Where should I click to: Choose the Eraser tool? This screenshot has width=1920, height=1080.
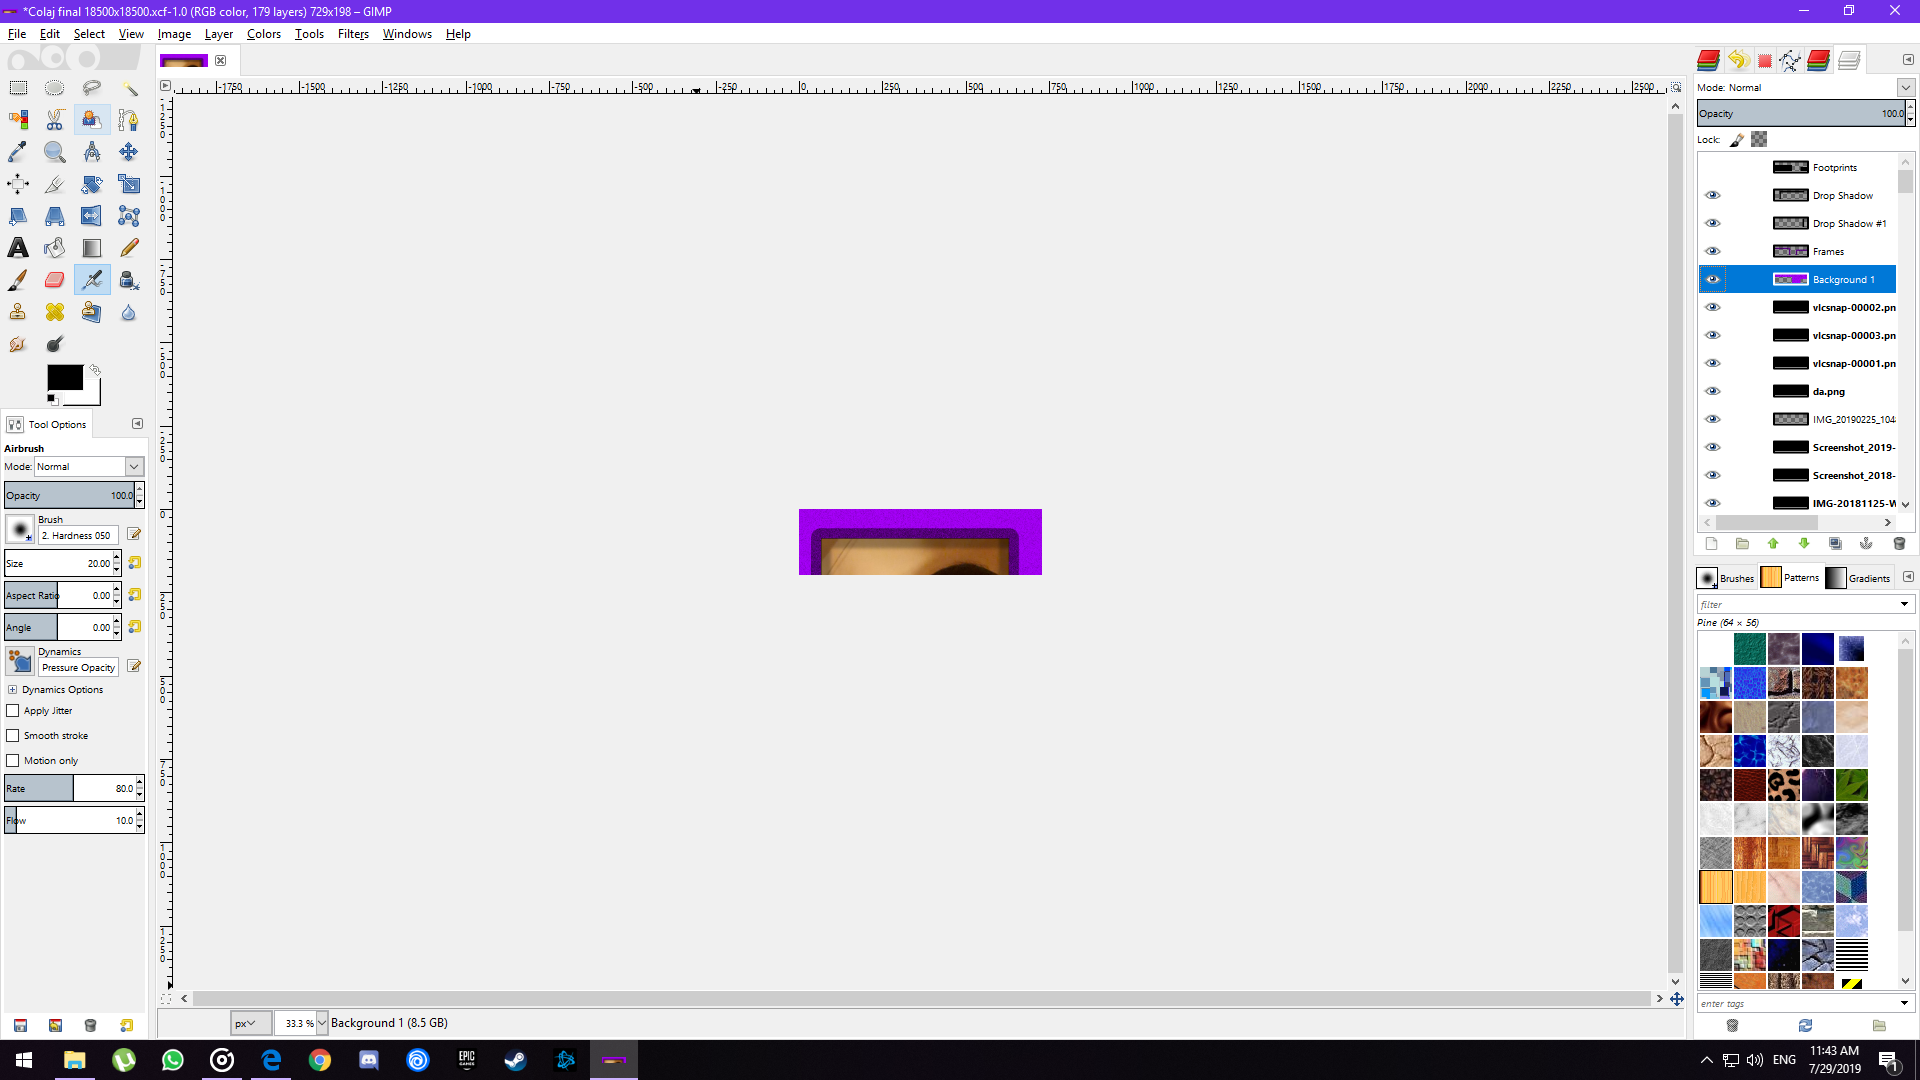[55, 280]
